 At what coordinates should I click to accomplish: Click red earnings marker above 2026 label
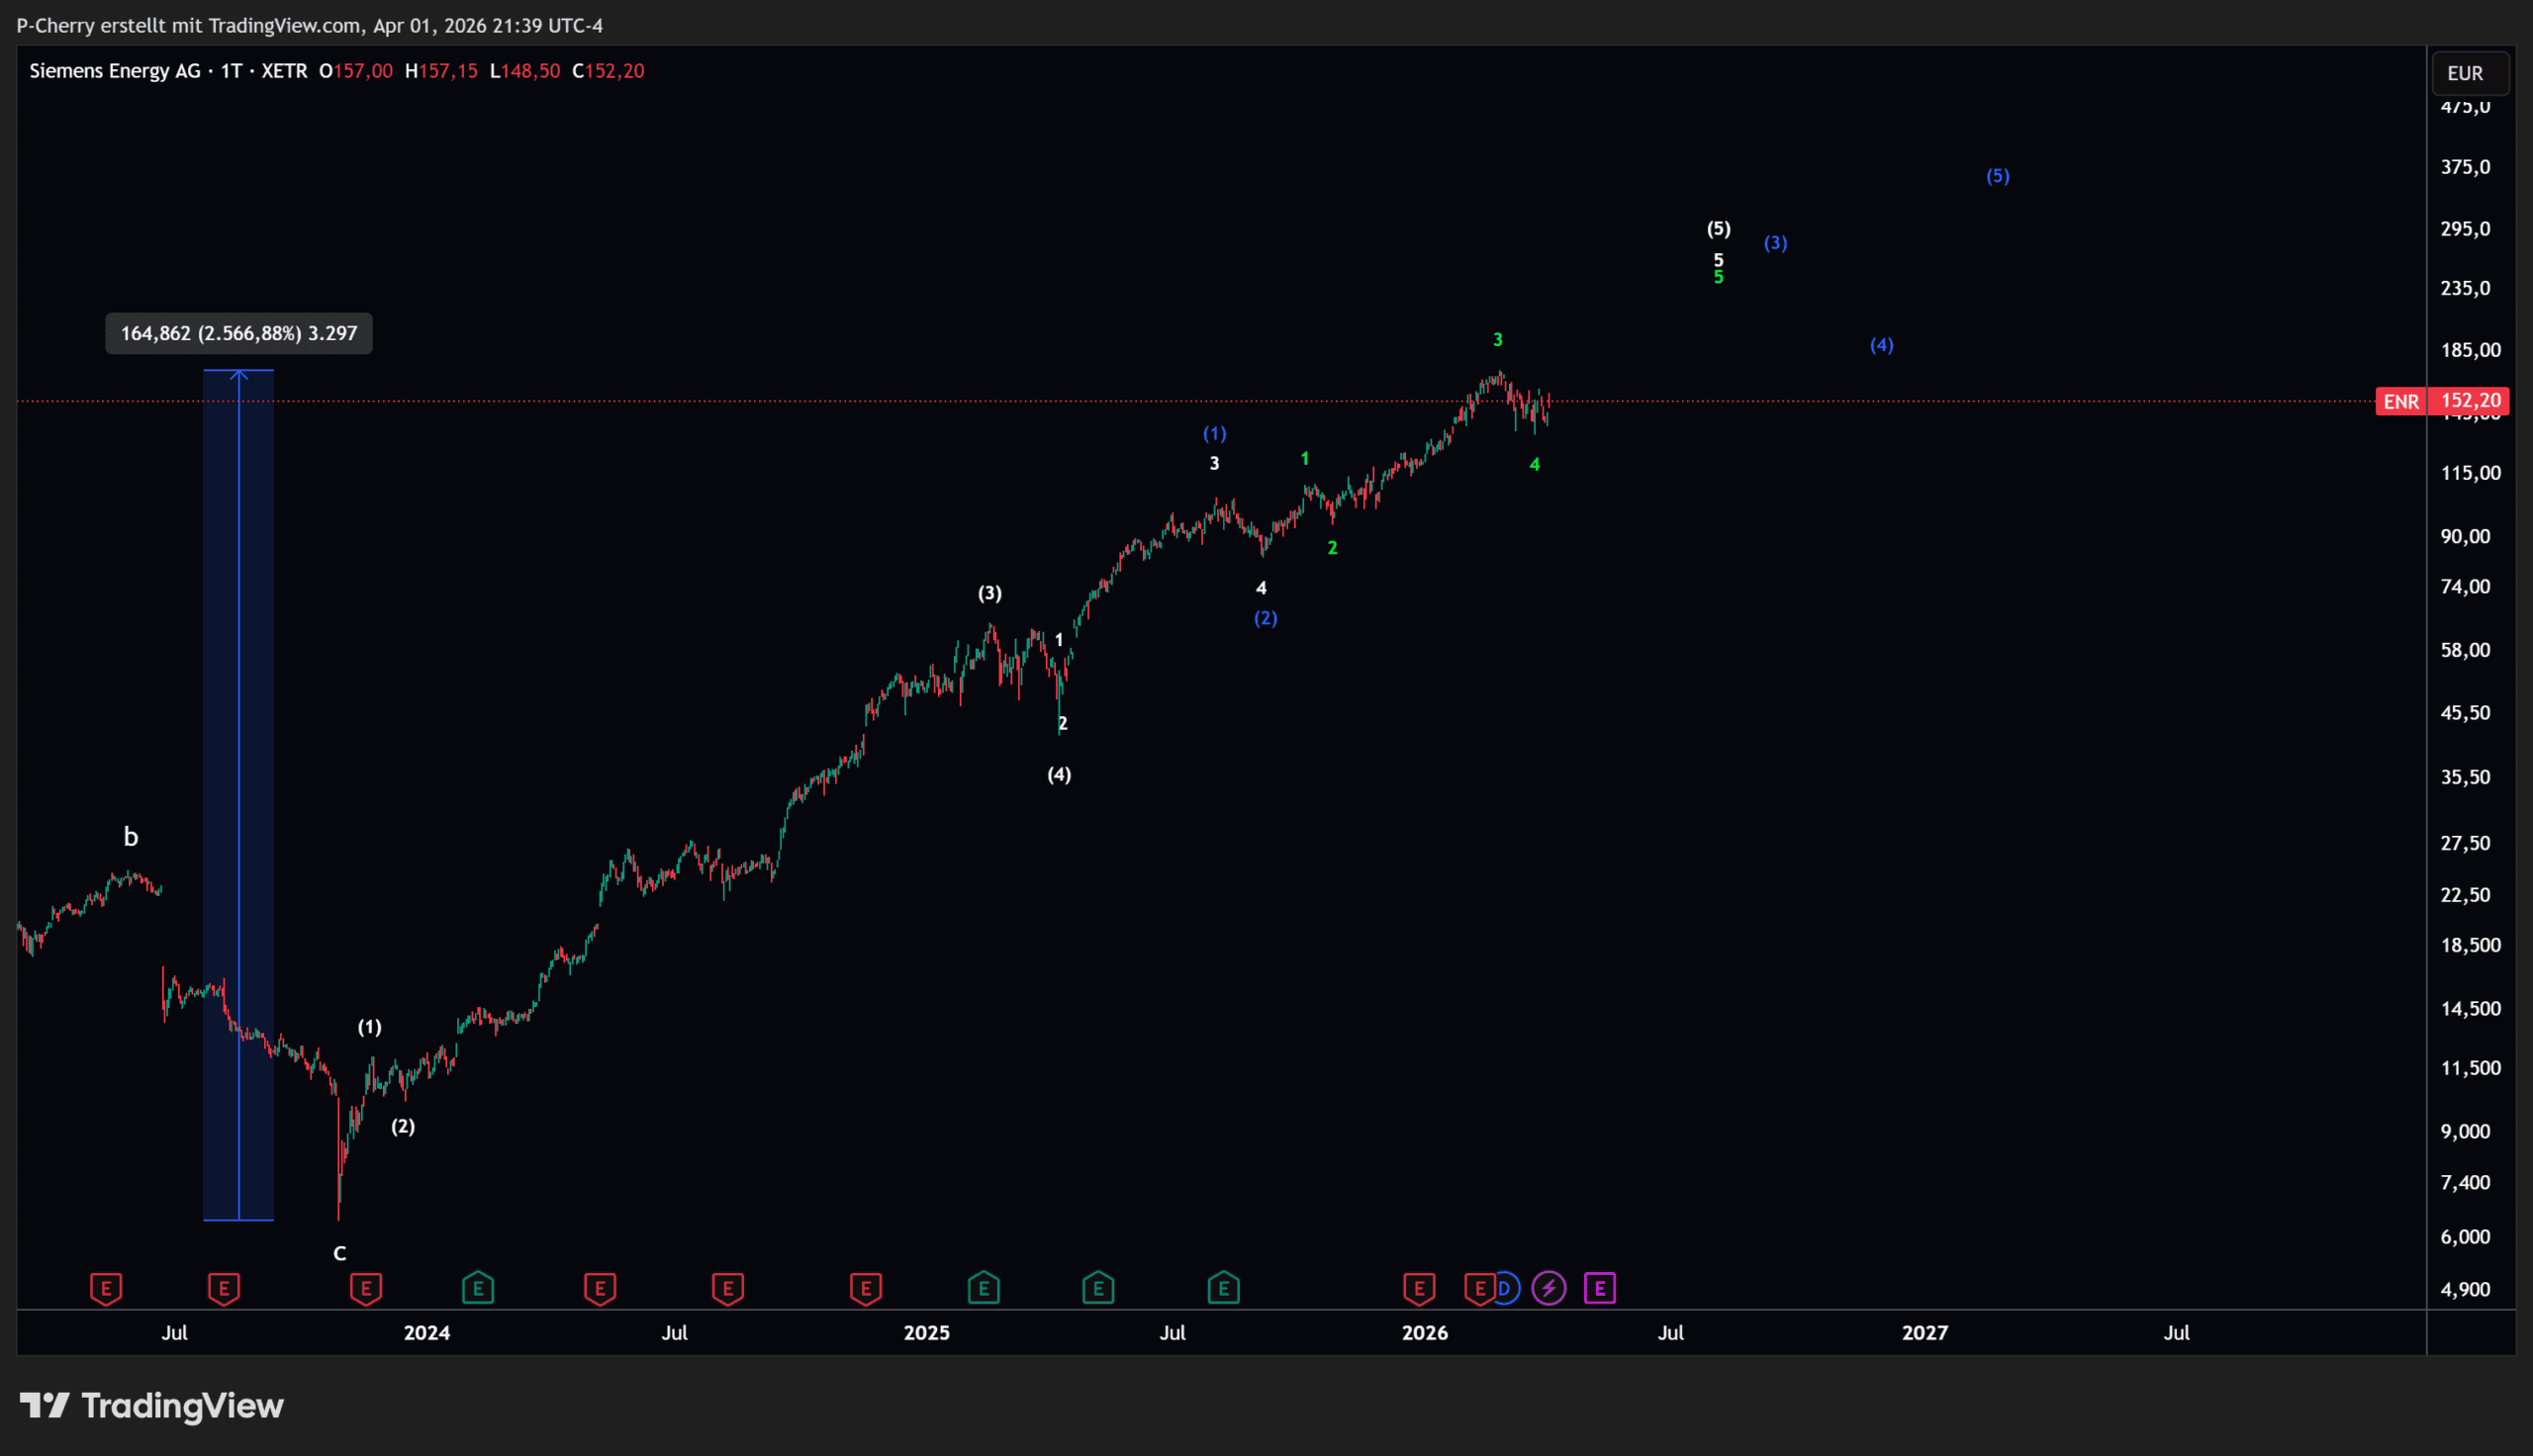(1419, 1288)
